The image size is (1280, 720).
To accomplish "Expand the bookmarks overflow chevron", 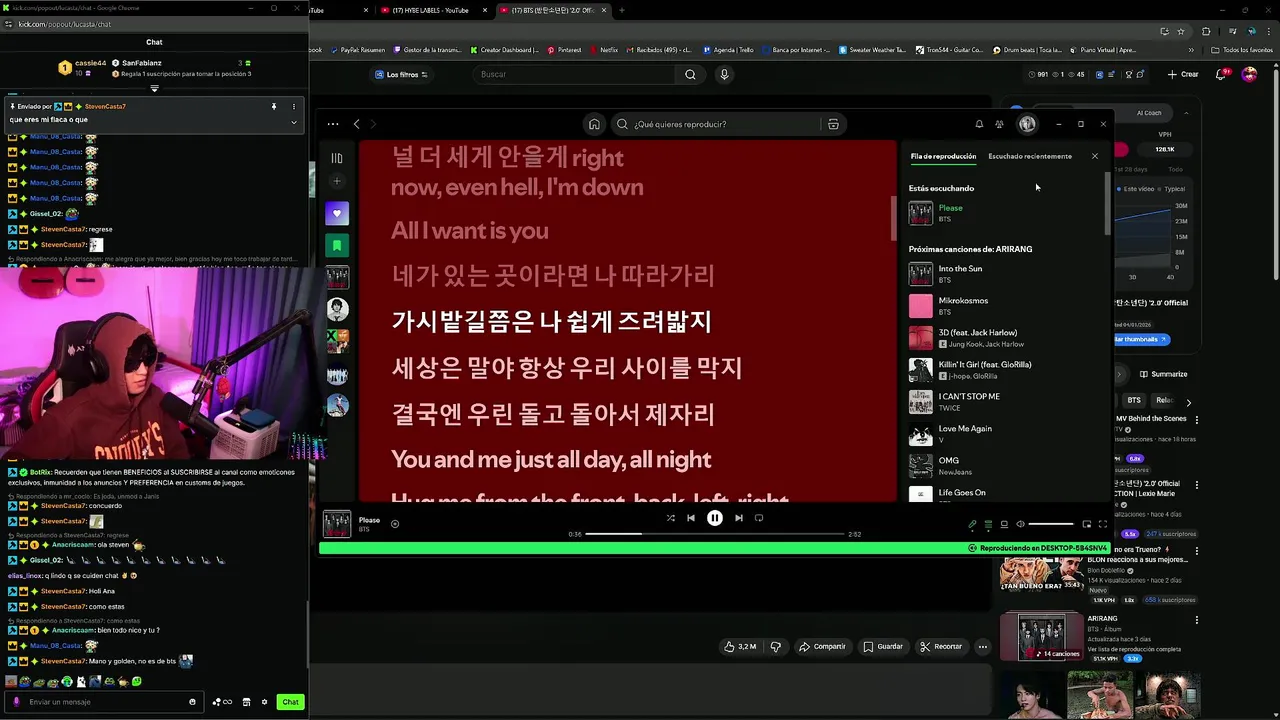I will pyautogui.click(x=1191, y=49).
